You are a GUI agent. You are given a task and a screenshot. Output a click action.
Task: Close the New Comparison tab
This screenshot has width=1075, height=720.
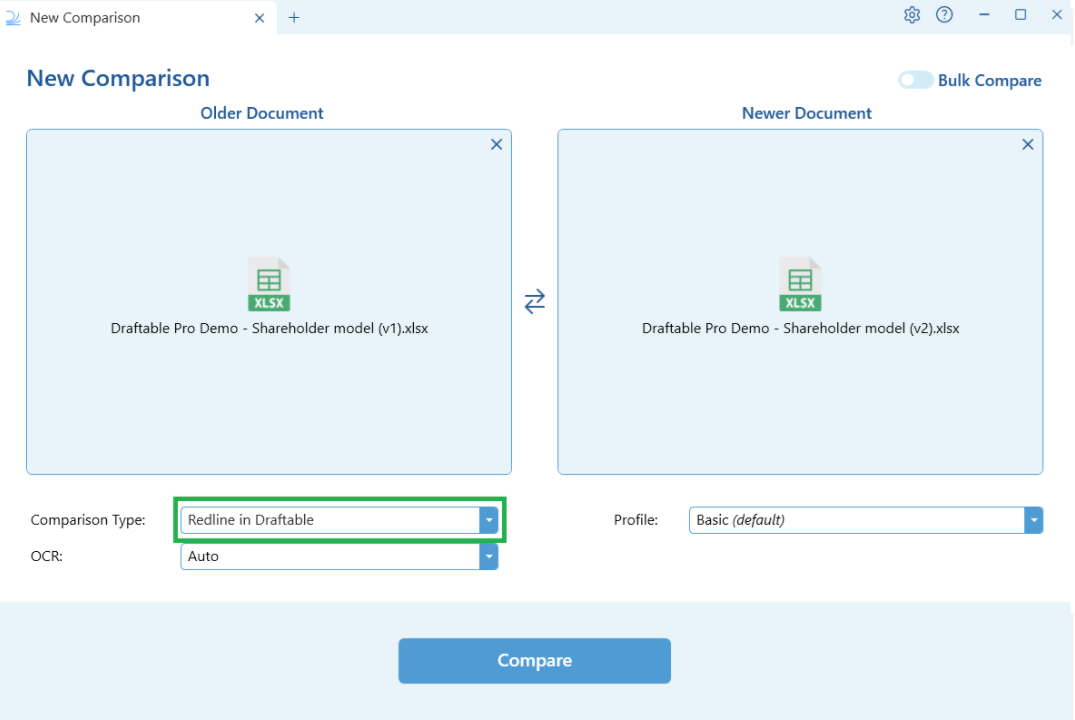259,19
